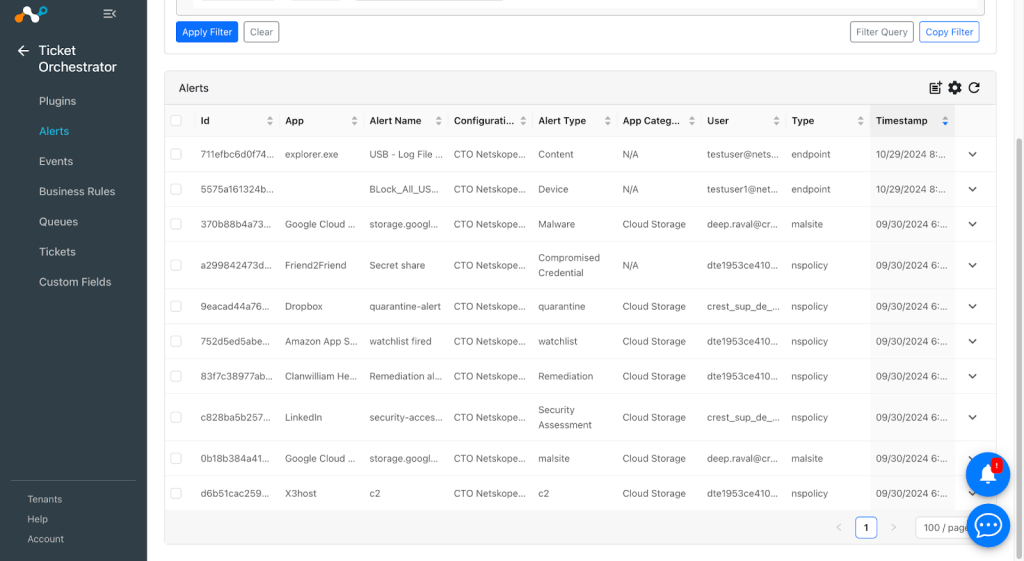Expand the Clanwilliam Remediation alert
Image resolution: width=1024 pixels, height=561 pixels.
click(x=972, y=376)
